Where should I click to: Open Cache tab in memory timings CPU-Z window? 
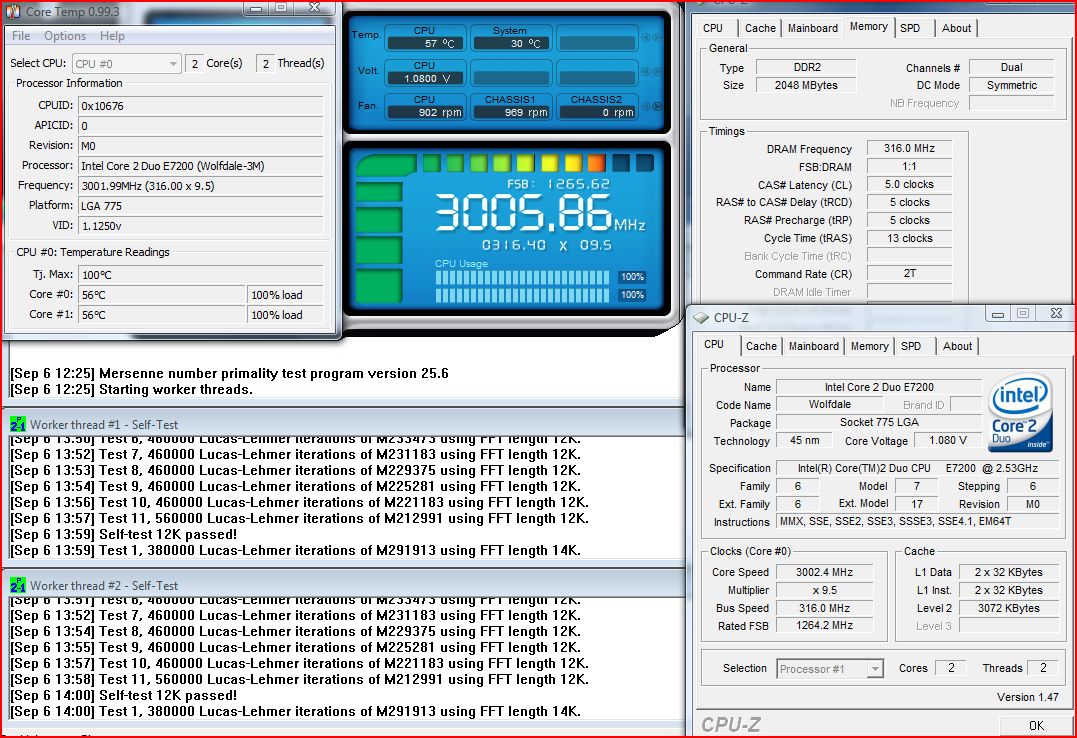point(760,28)
